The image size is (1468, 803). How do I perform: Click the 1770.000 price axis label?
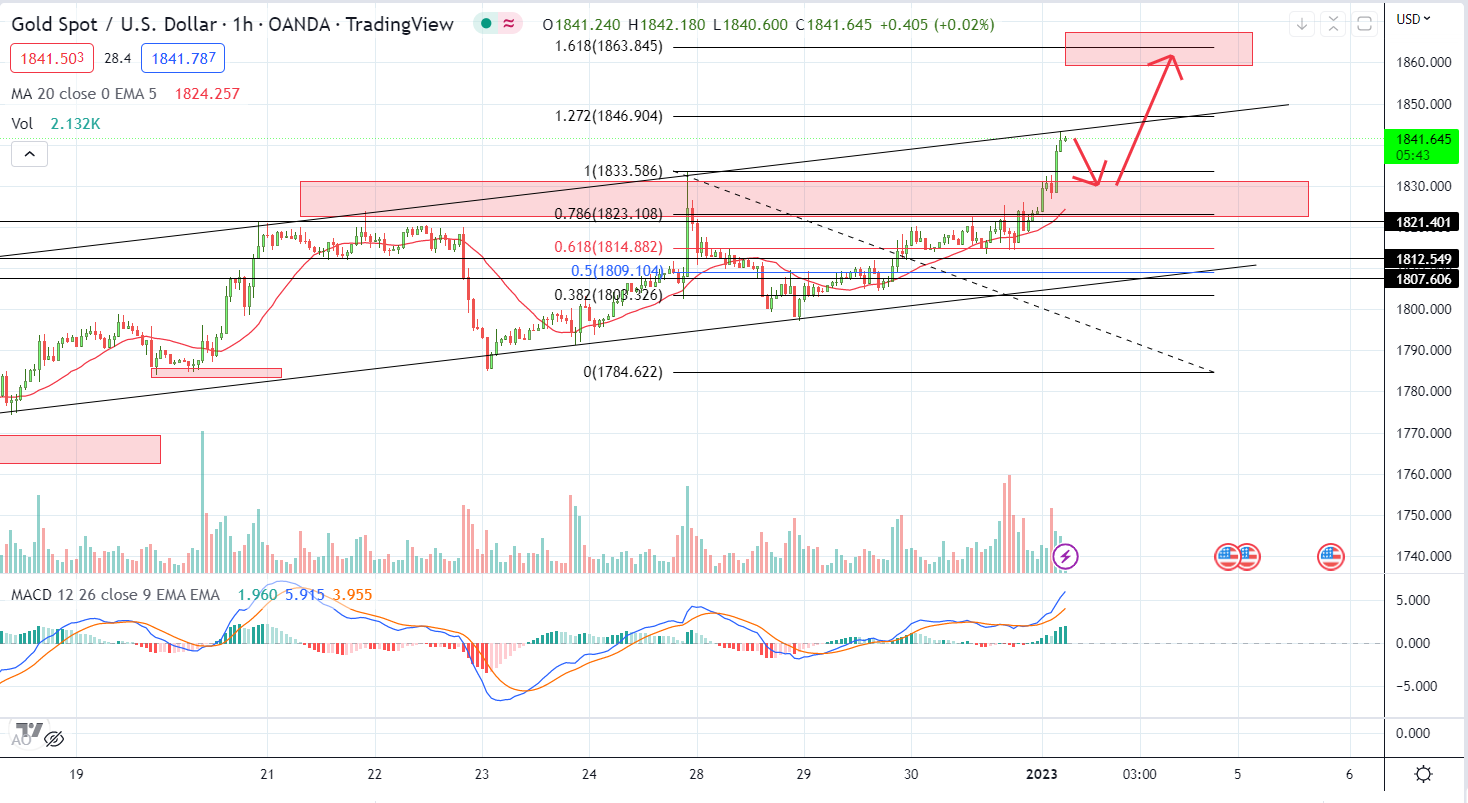1423,433
